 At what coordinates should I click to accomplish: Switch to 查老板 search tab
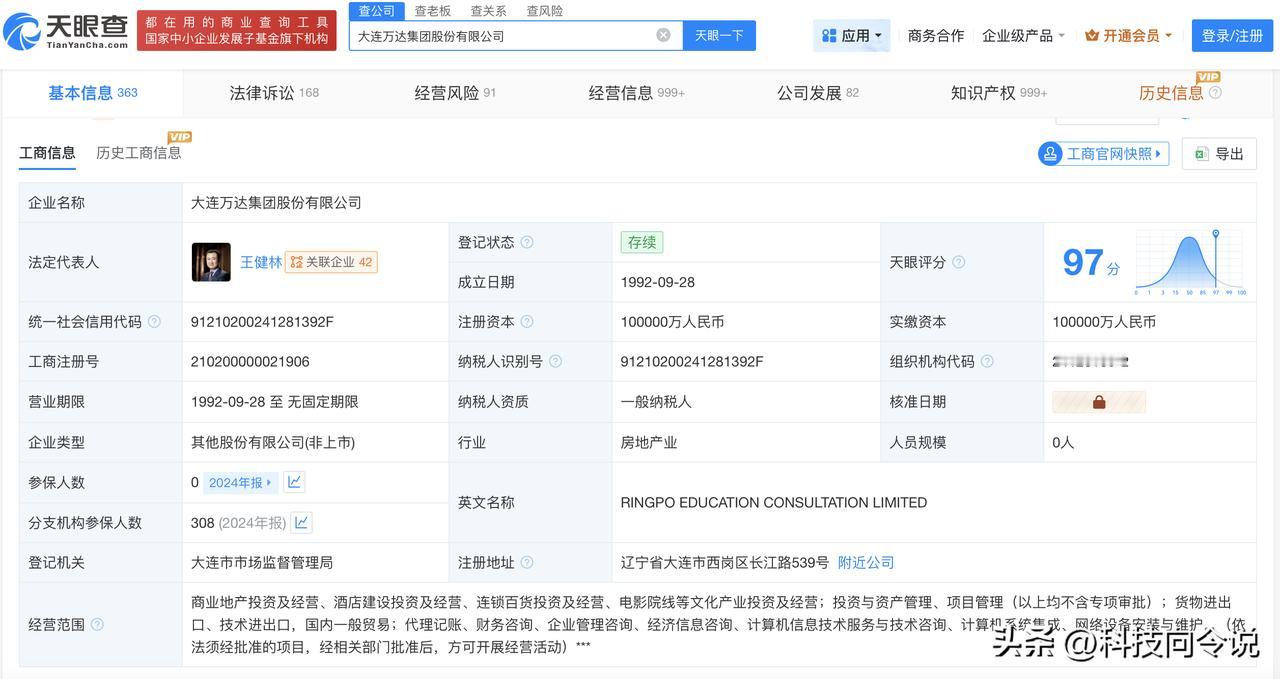click(x=433, y=11)
